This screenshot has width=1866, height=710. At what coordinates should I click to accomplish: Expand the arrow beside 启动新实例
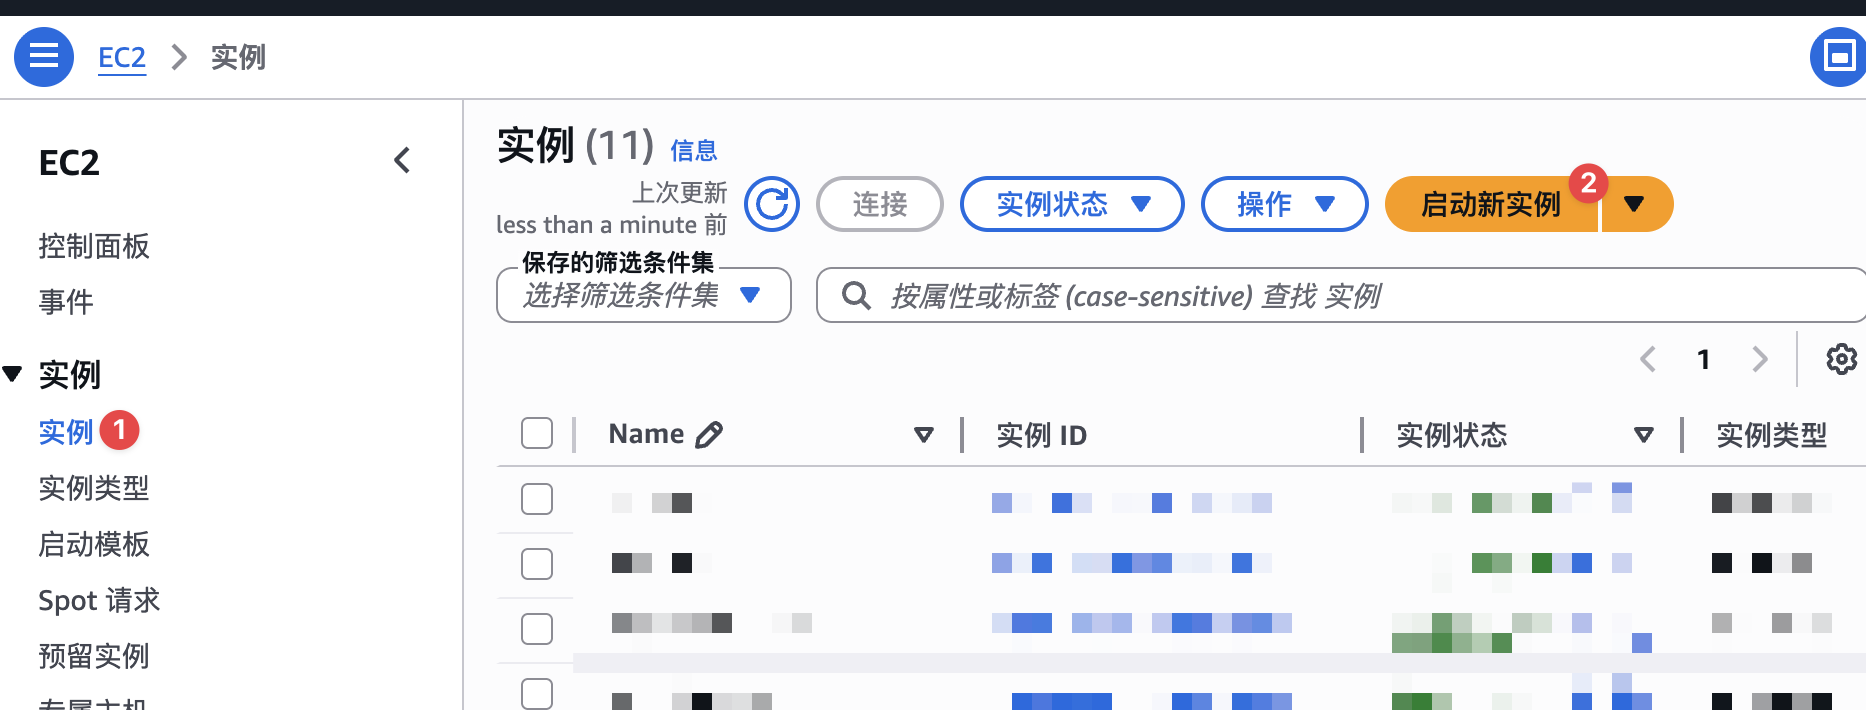(1635, 204)
